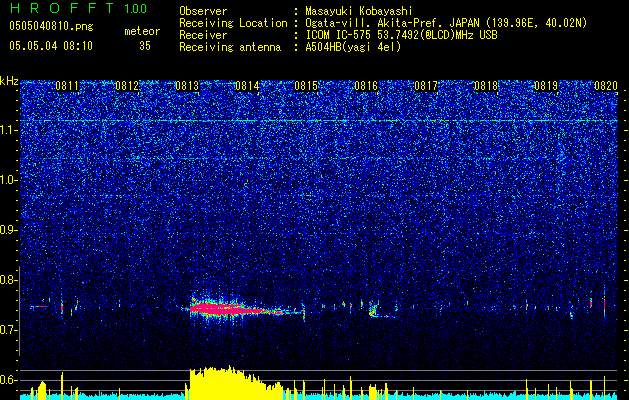Screen dimensions: 629x400
Task: Click the 0.8 frequency axis label
Action: coord(8,280)
